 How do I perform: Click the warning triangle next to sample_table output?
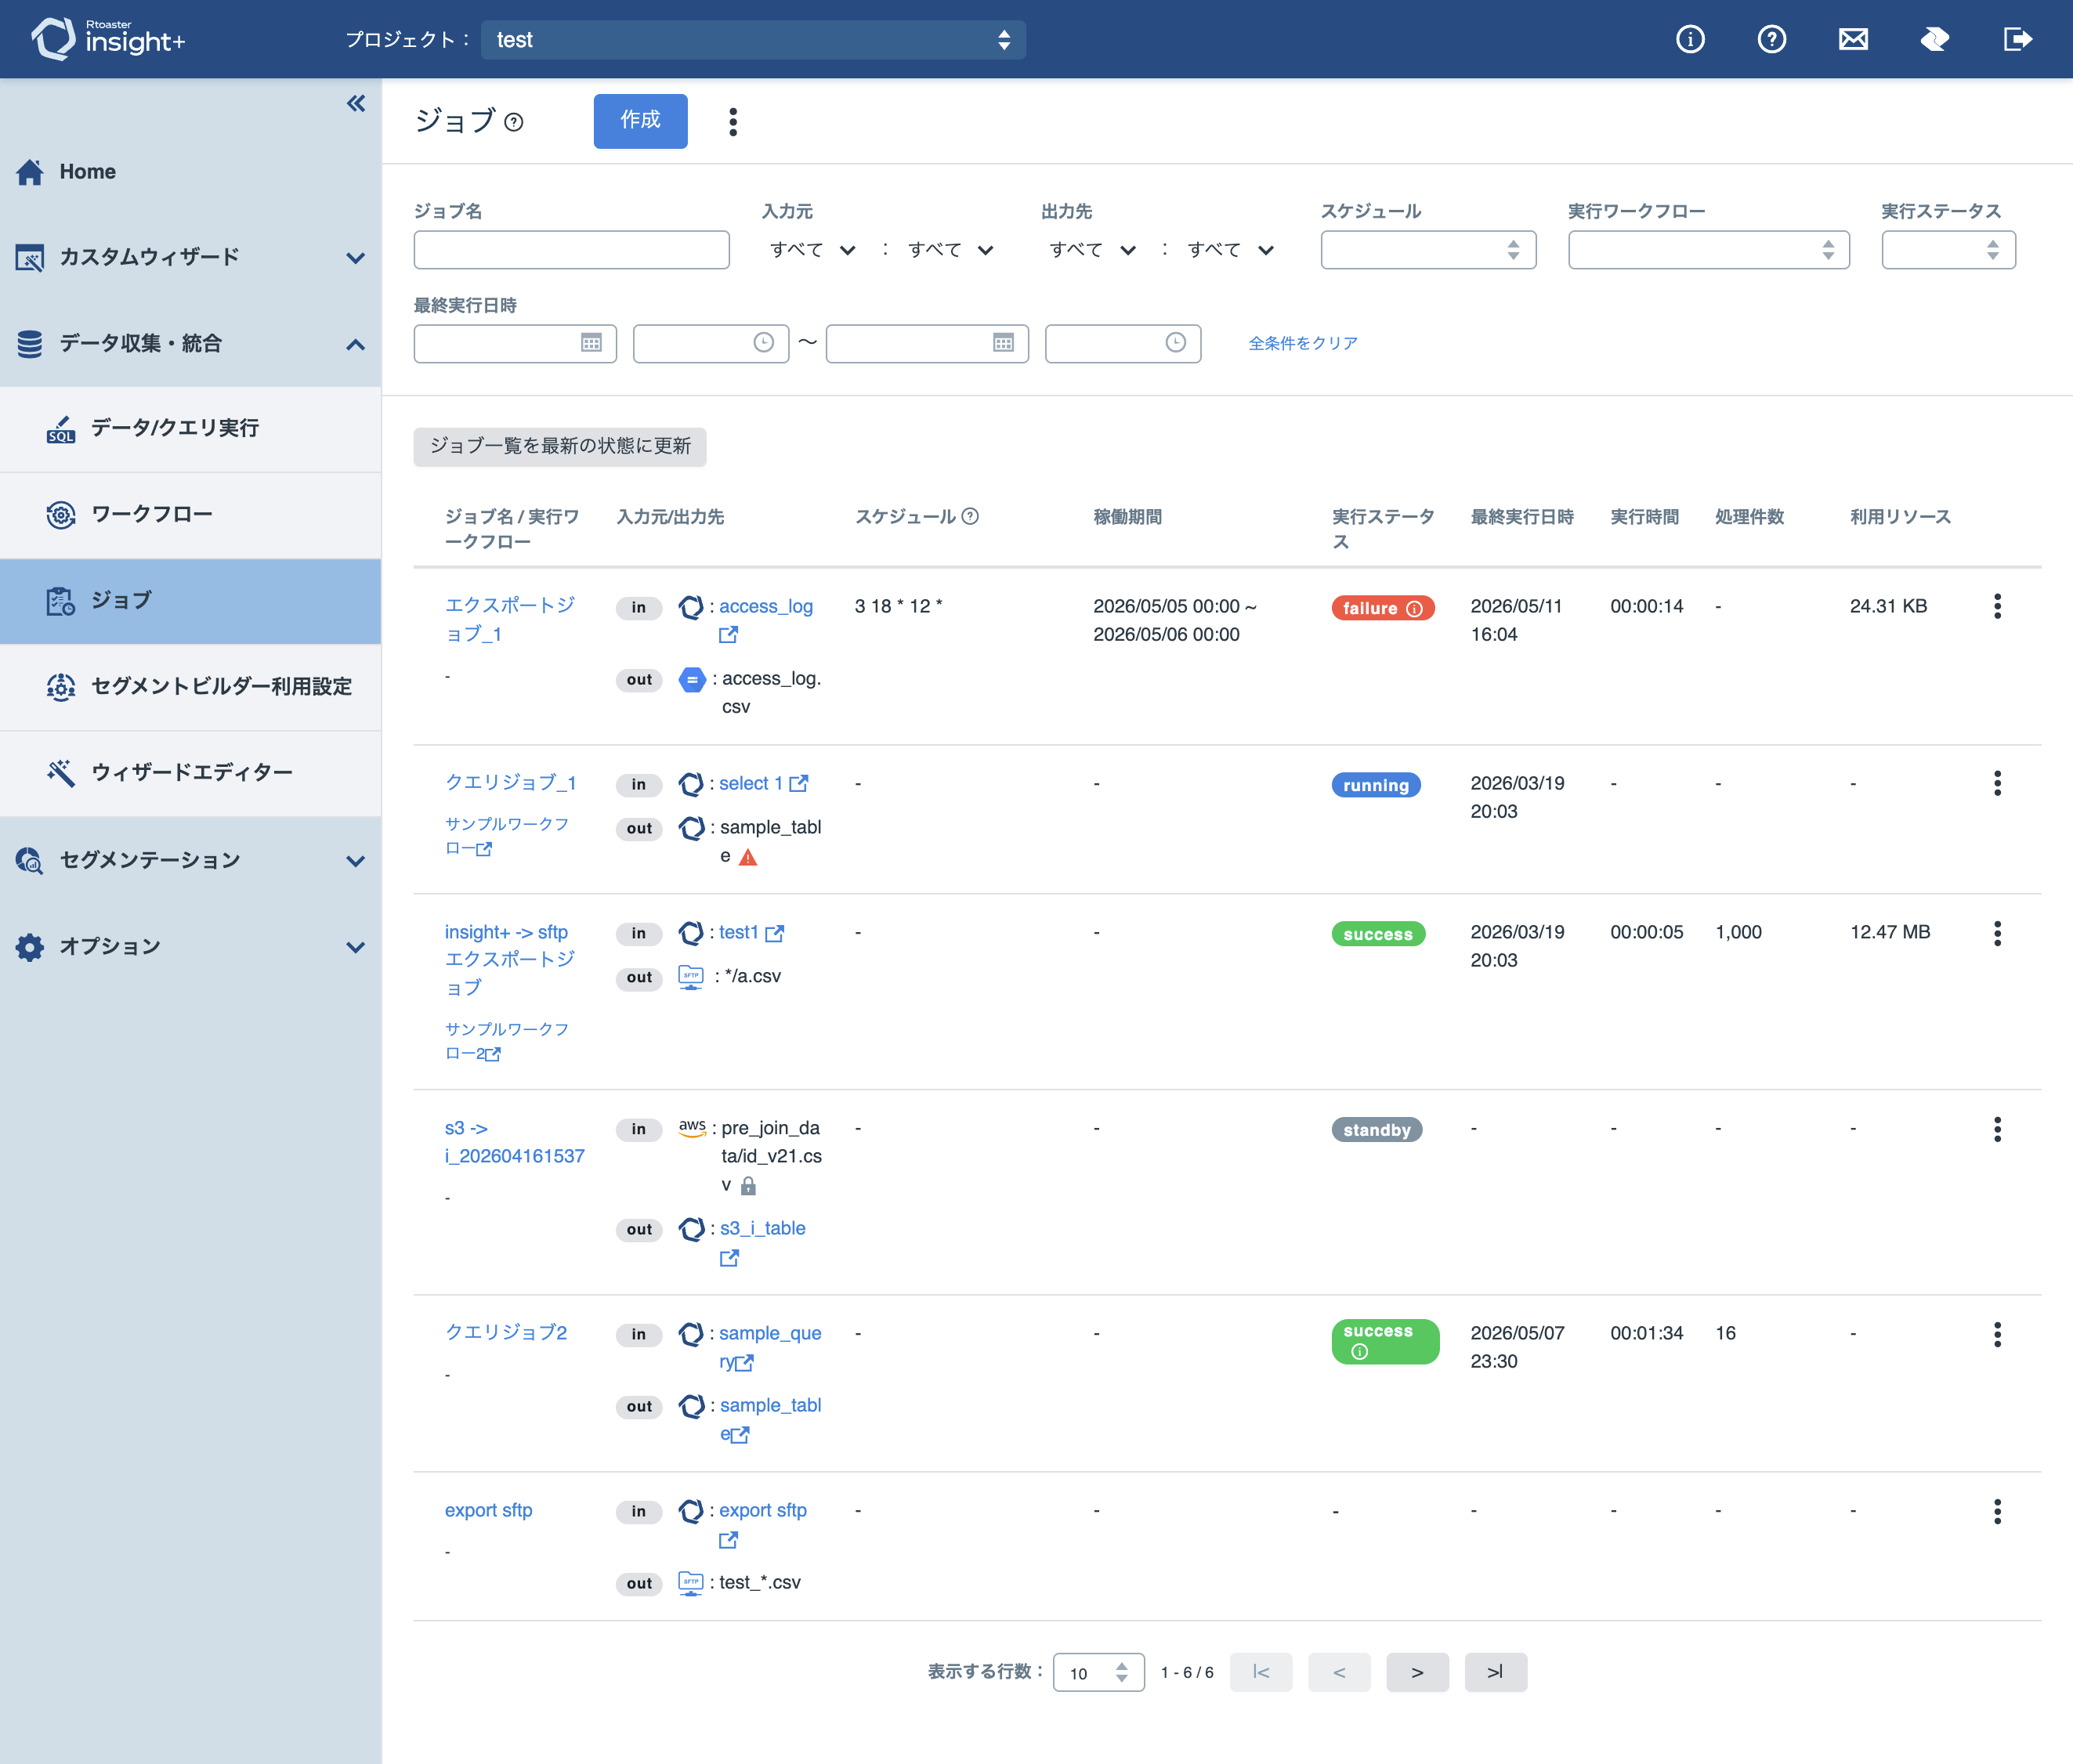(x=748, y=857)
